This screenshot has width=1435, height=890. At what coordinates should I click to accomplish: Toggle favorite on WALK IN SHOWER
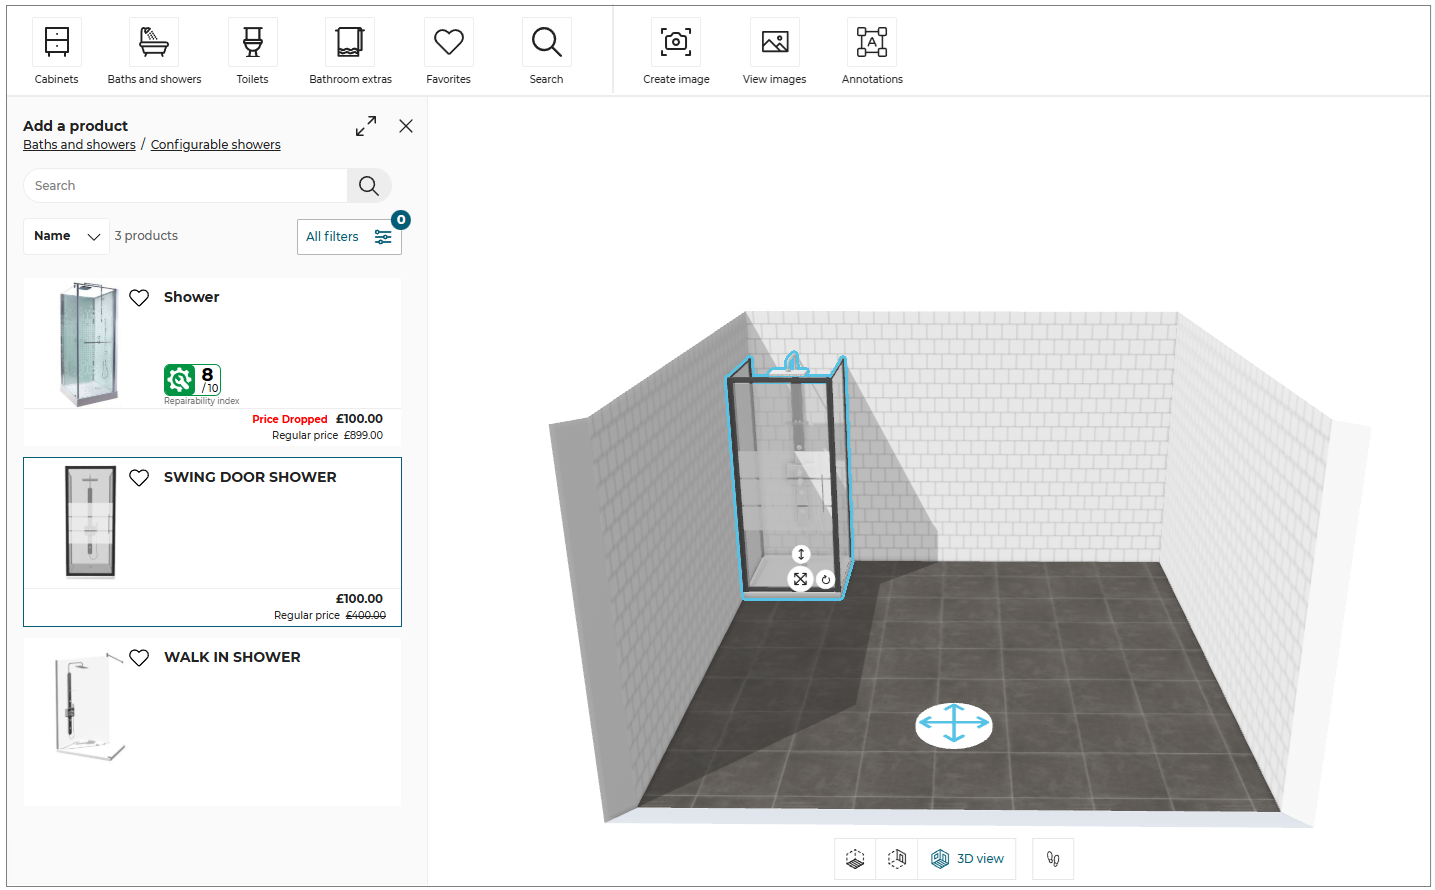pyautogui.click(x=139, y=657)
